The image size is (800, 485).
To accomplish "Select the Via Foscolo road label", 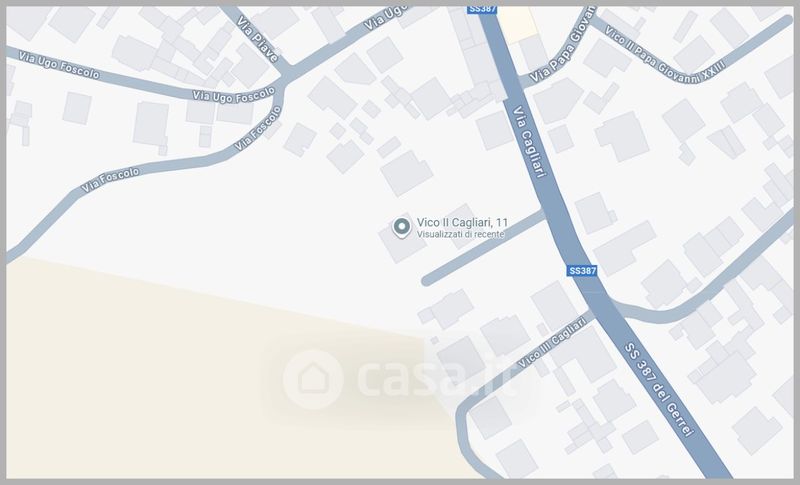I will (110, 180).
